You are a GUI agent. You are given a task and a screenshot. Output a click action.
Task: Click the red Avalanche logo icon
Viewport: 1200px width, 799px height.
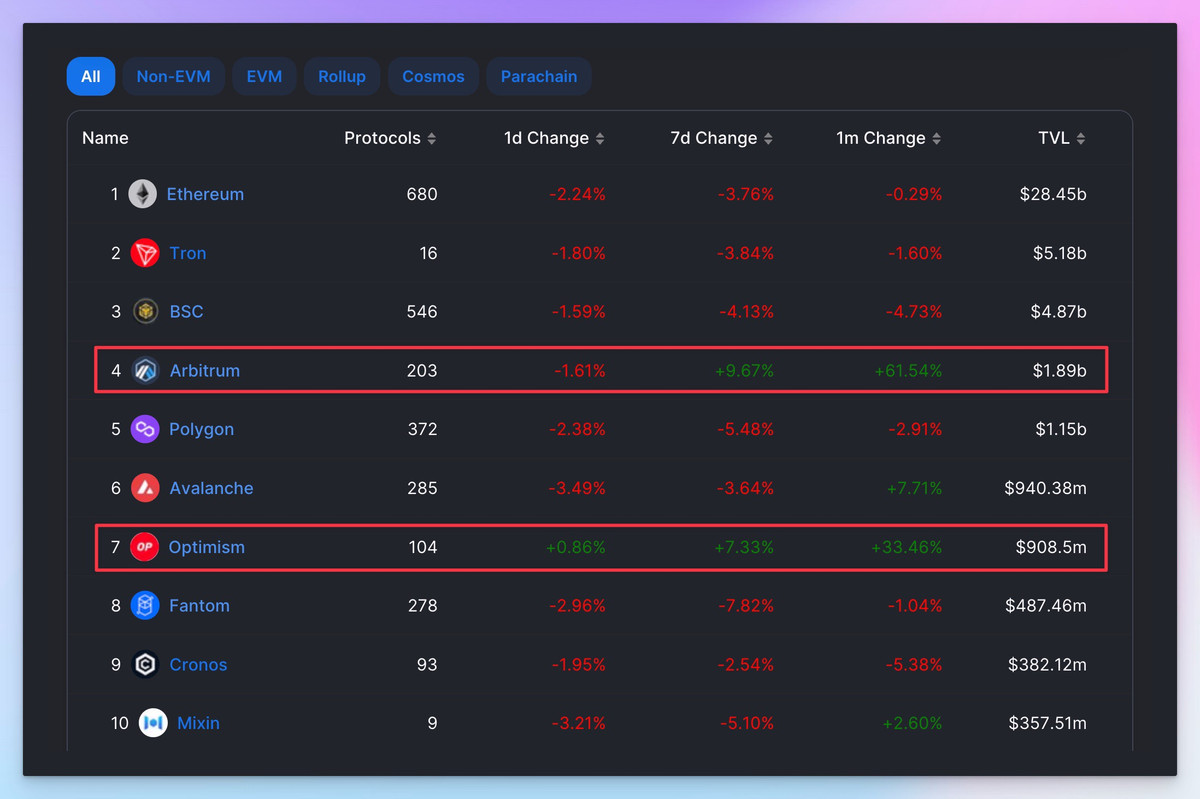click(x=146, y=488)
